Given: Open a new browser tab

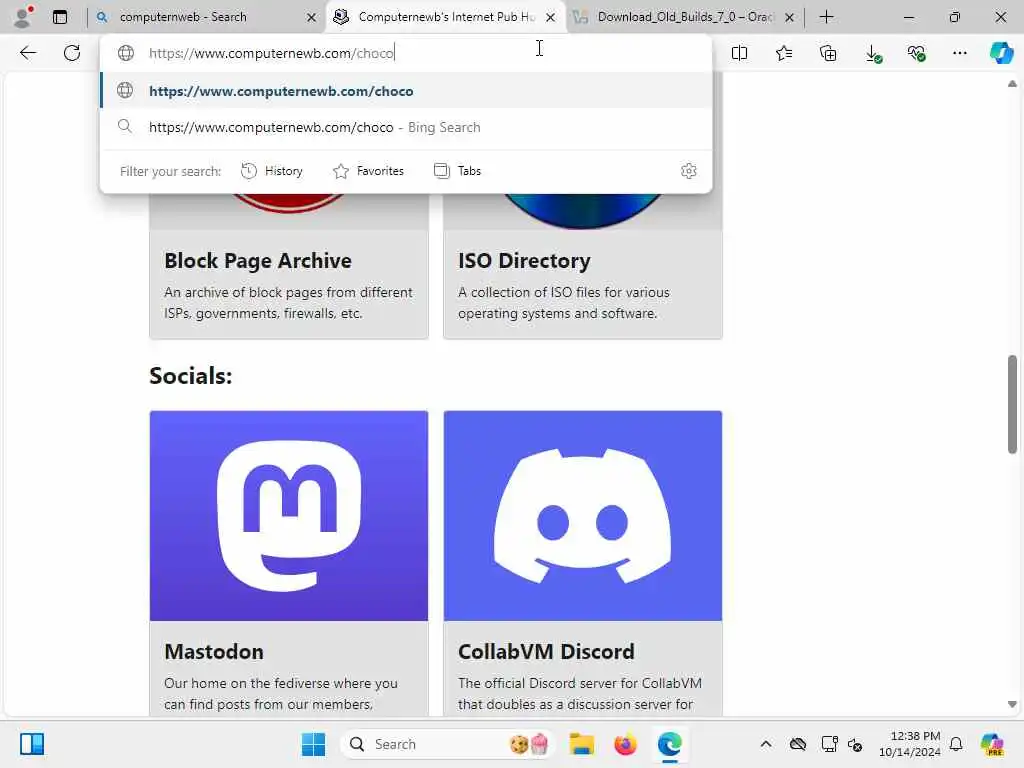Looking at the screenshot, I should tap(826, 17).
